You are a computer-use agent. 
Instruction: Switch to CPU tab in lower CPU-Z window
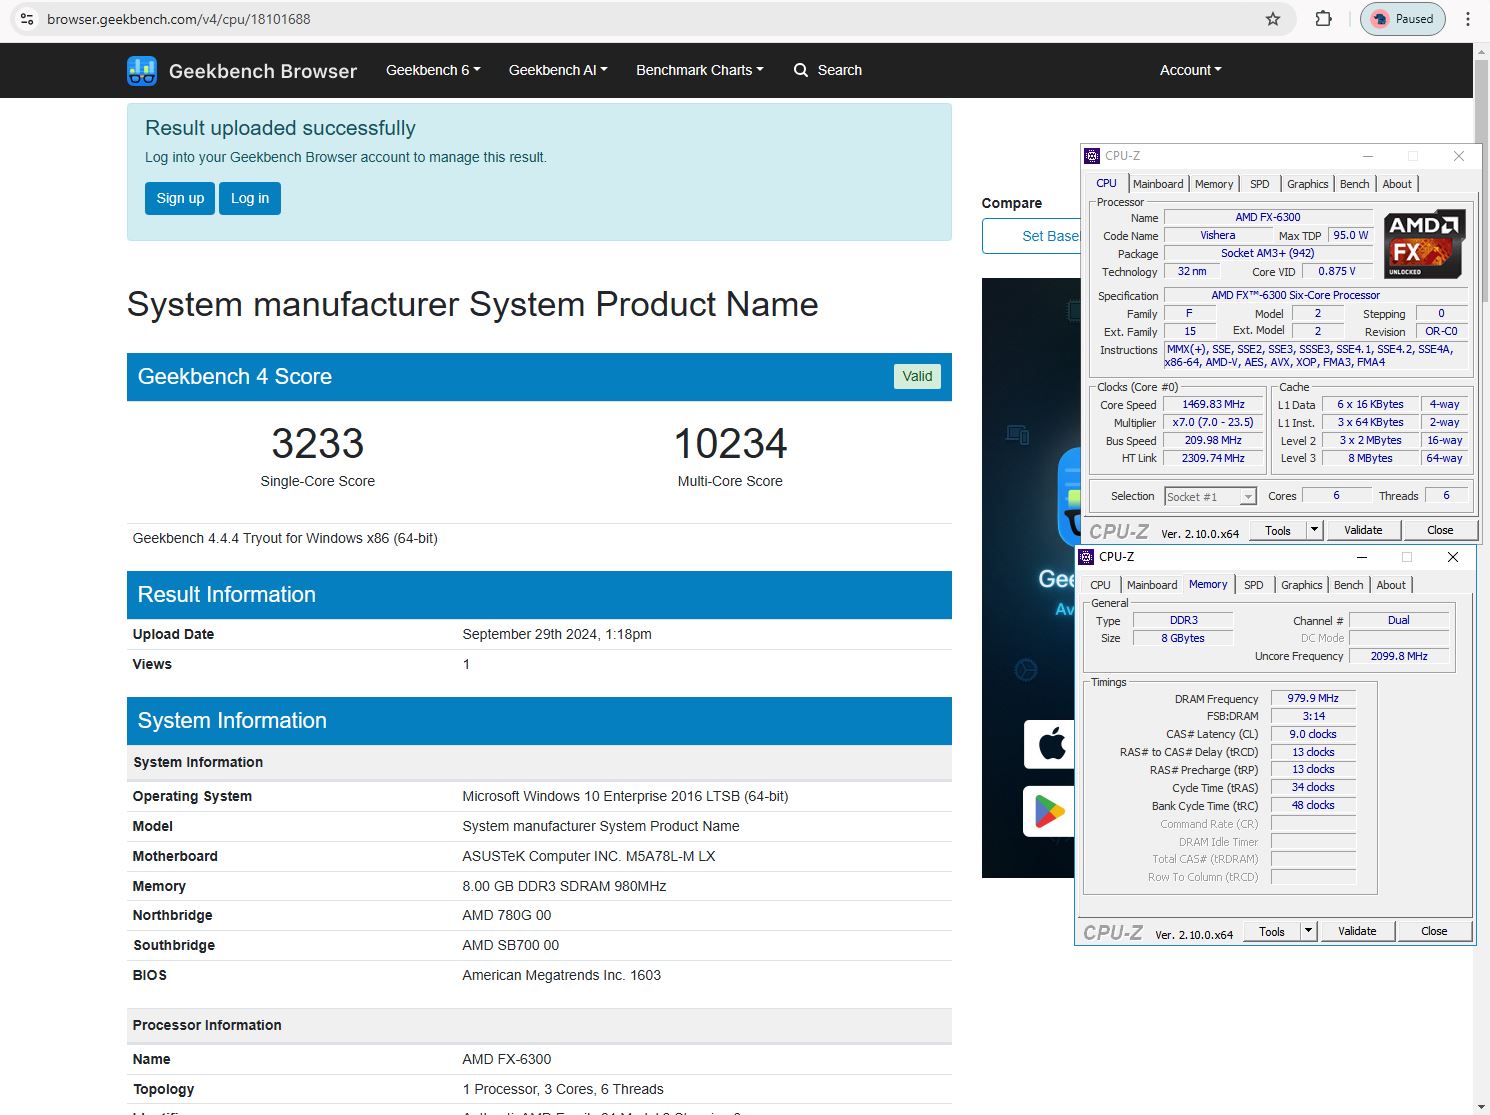(1100, 585)
